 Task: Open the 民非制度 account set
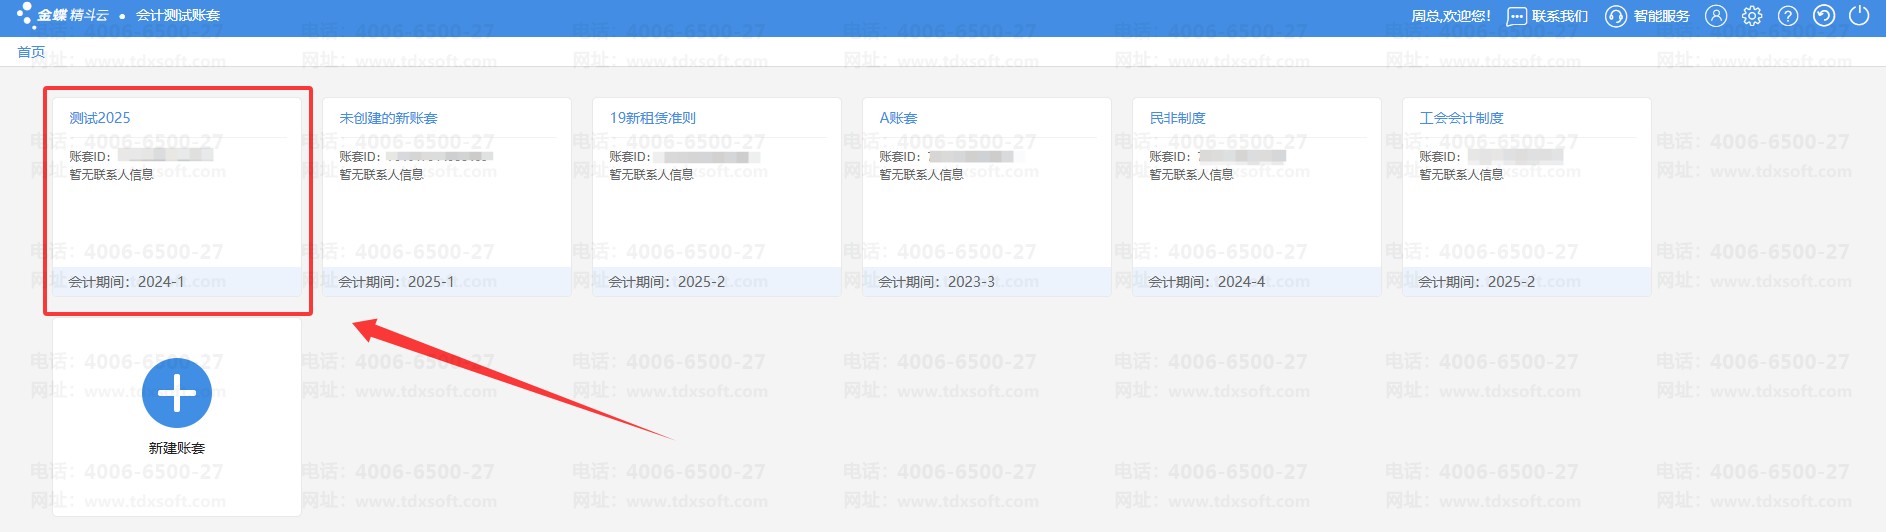click(1177, 118)
